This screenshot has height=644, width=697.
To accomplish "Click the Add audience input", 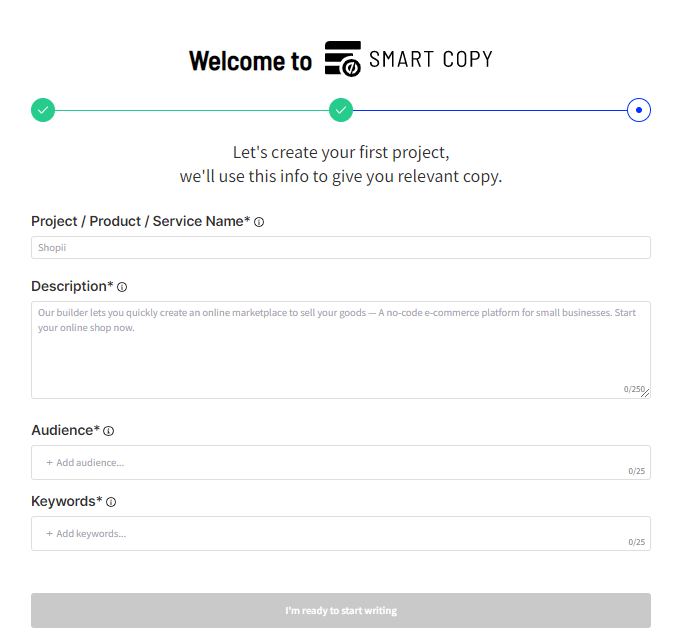I will click(x=330, y=463).
